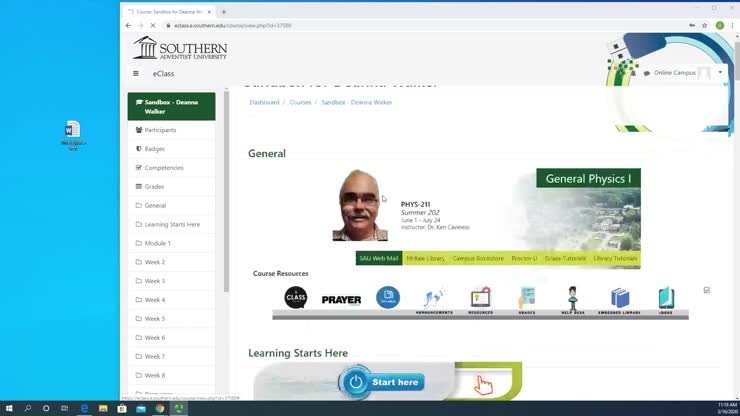Launch Microsoft Edge from the taskbar
The height and width of the screenshot is (416, 740).
tap(84, 408)
